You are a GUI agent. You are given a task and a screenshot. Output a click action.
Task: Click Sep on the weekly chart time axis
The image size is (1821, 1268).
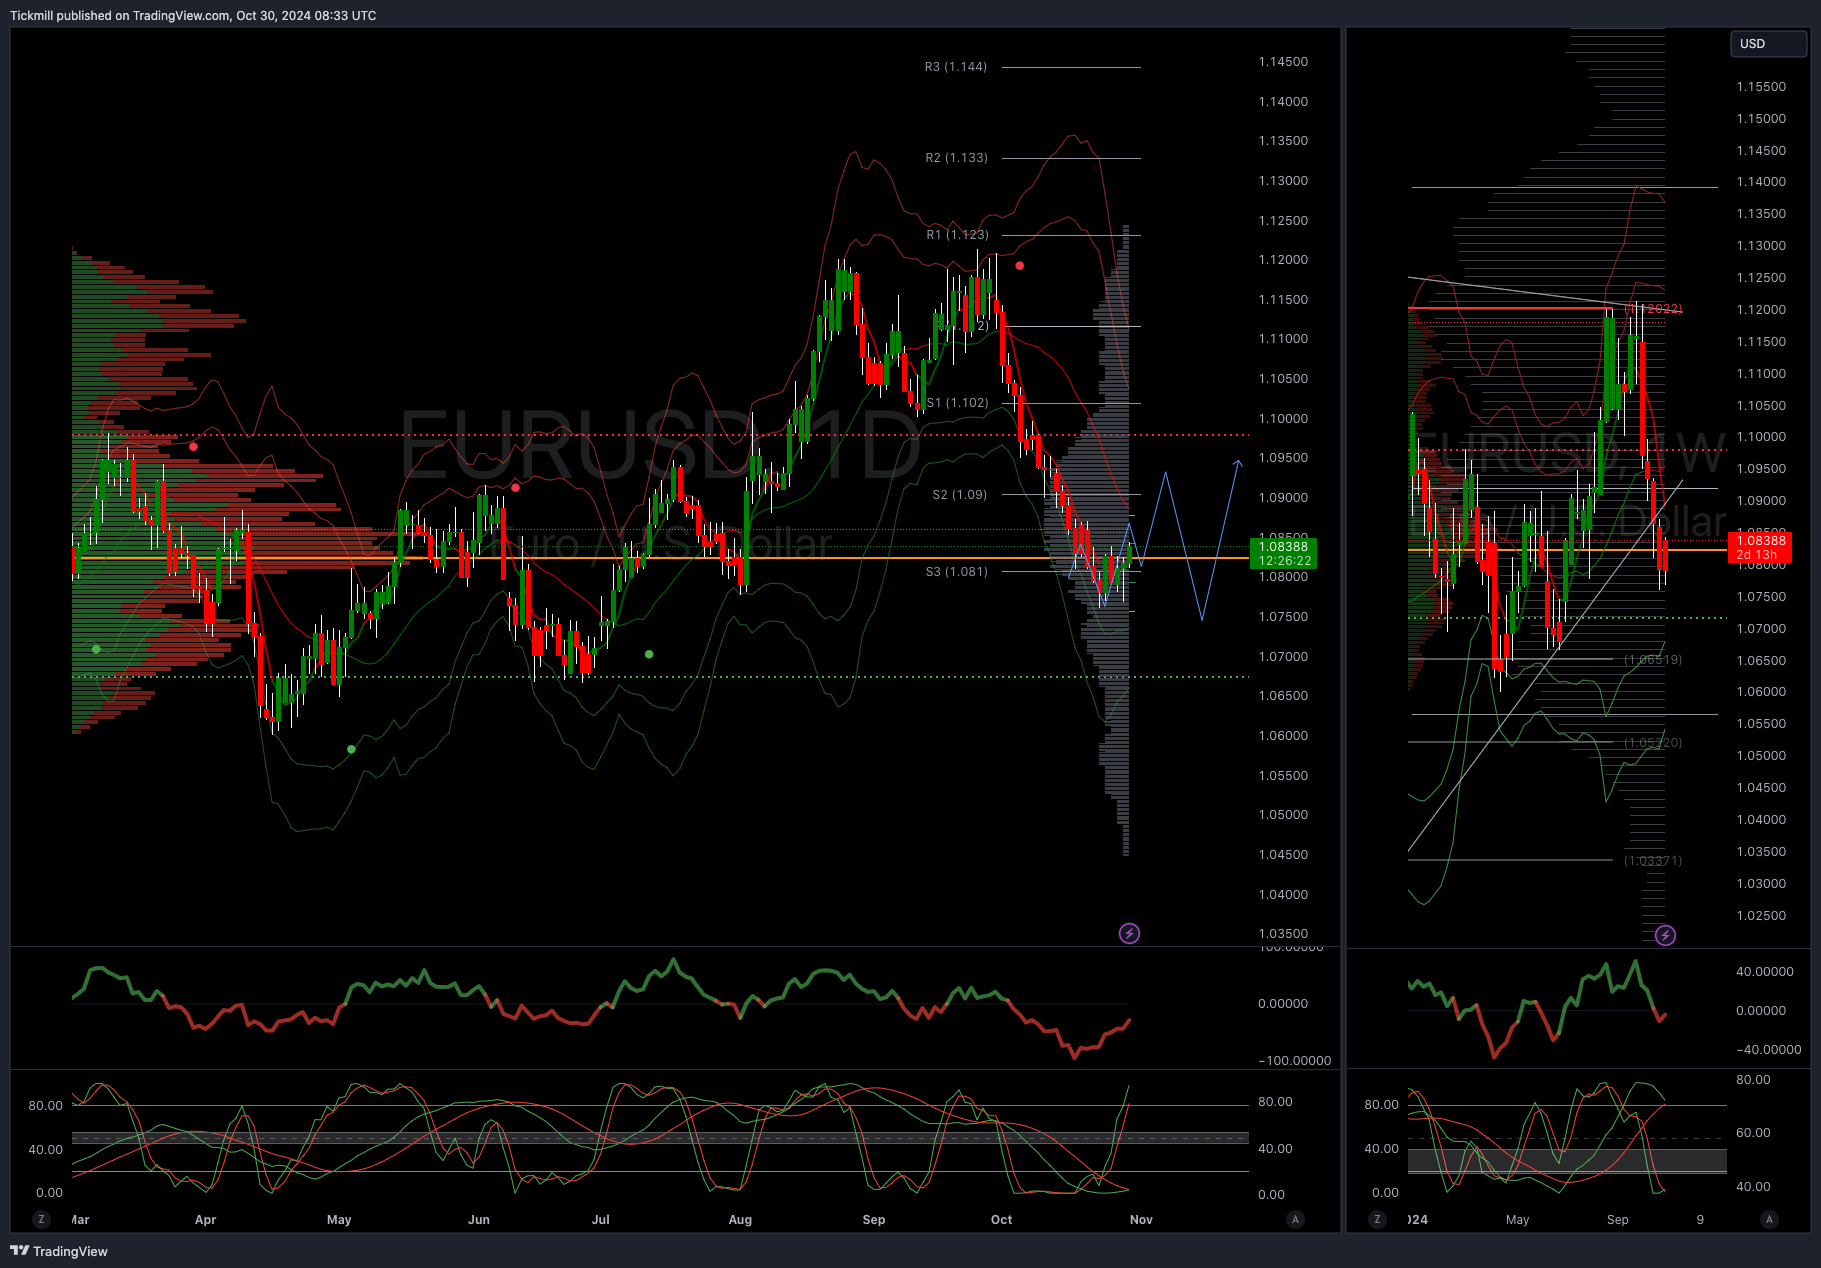point(1617,1220)
